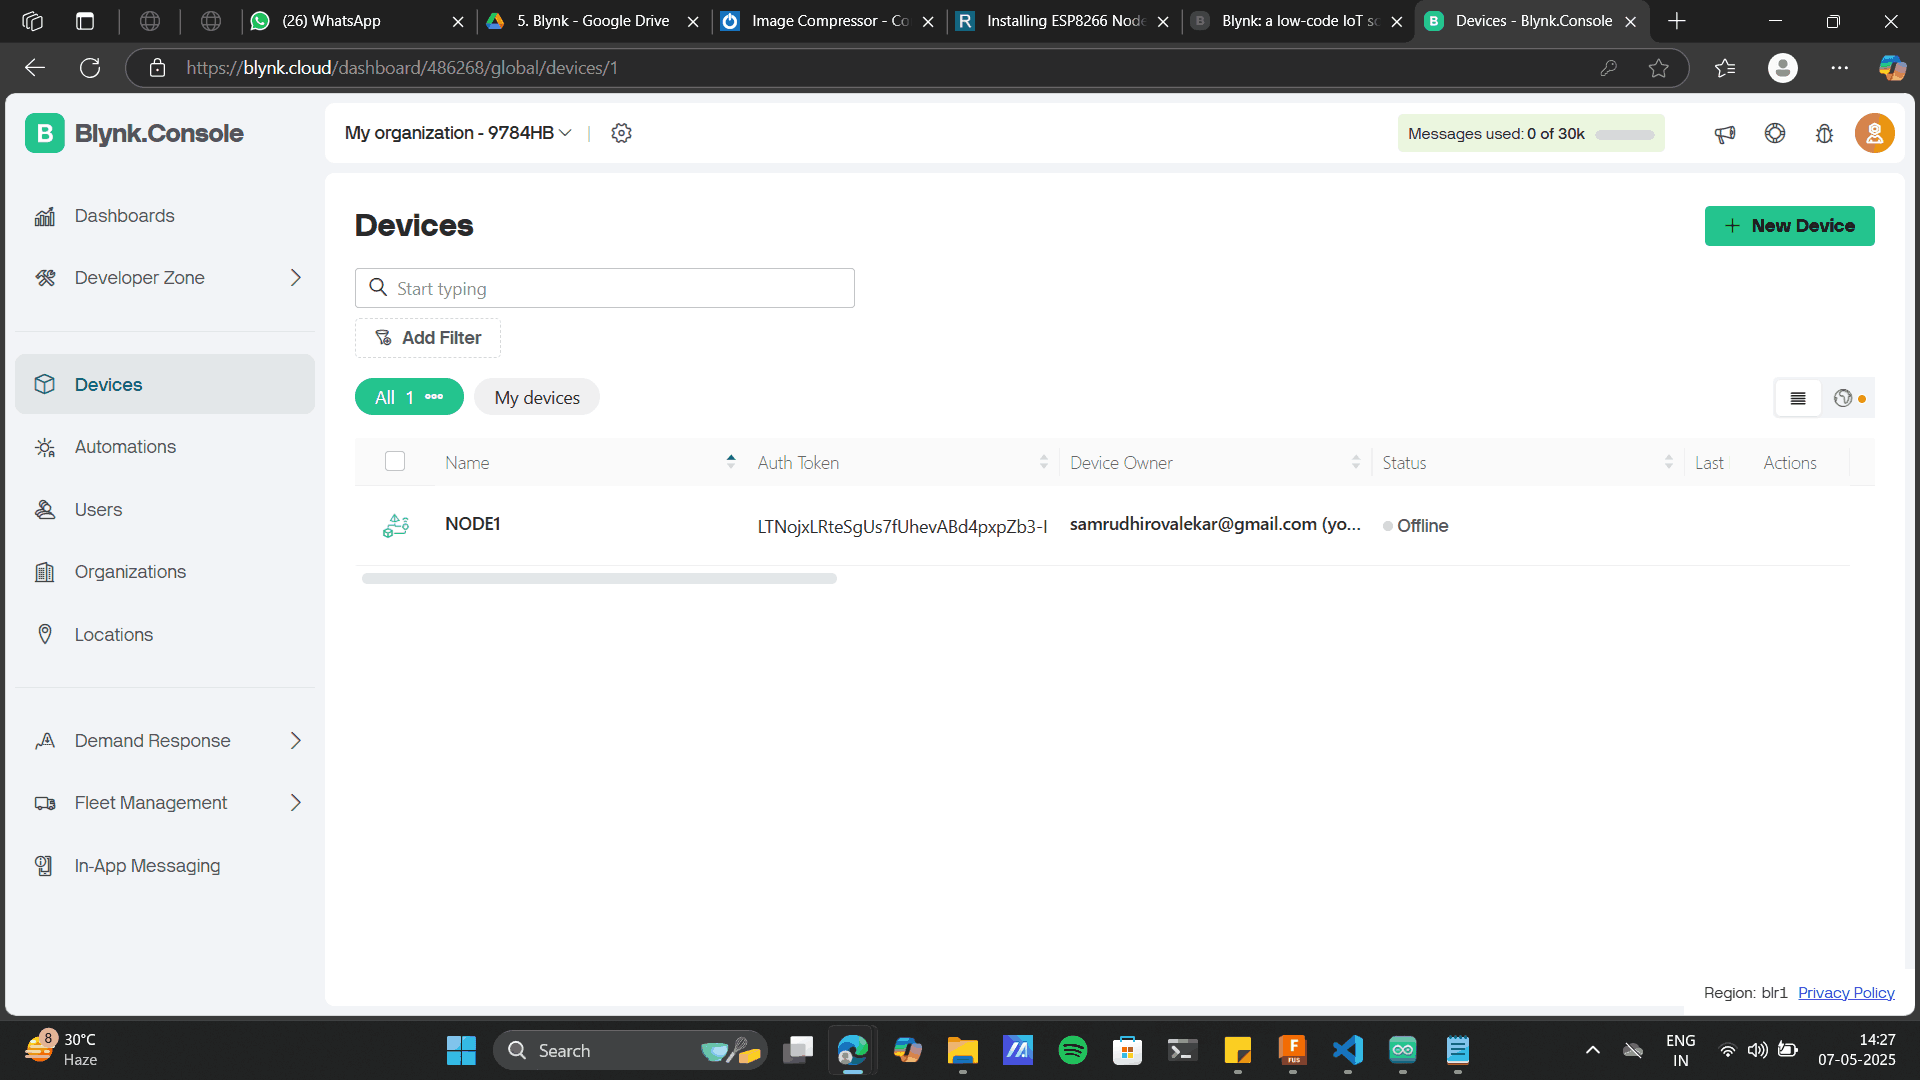Click the Messages used progress bar
Screen dimensions: 1920x1080
(x=1625, y=134)
